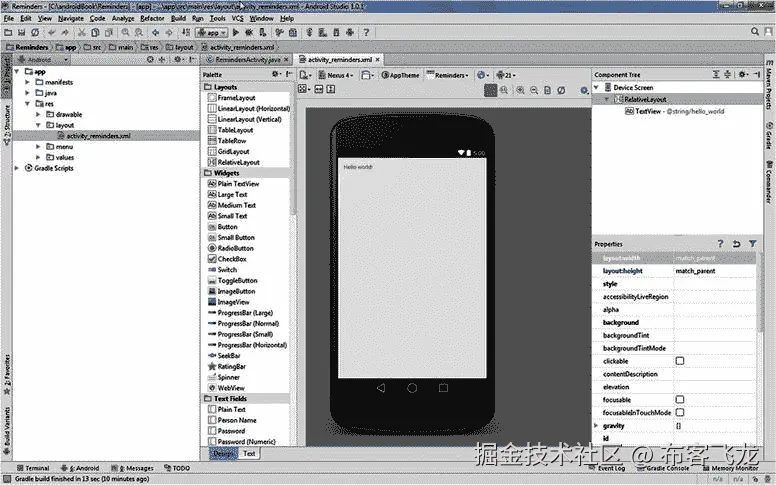This screenshot has width=776, height=485.
Task: Open the app run configuration dropdown
Action: [x=211, y=33]
